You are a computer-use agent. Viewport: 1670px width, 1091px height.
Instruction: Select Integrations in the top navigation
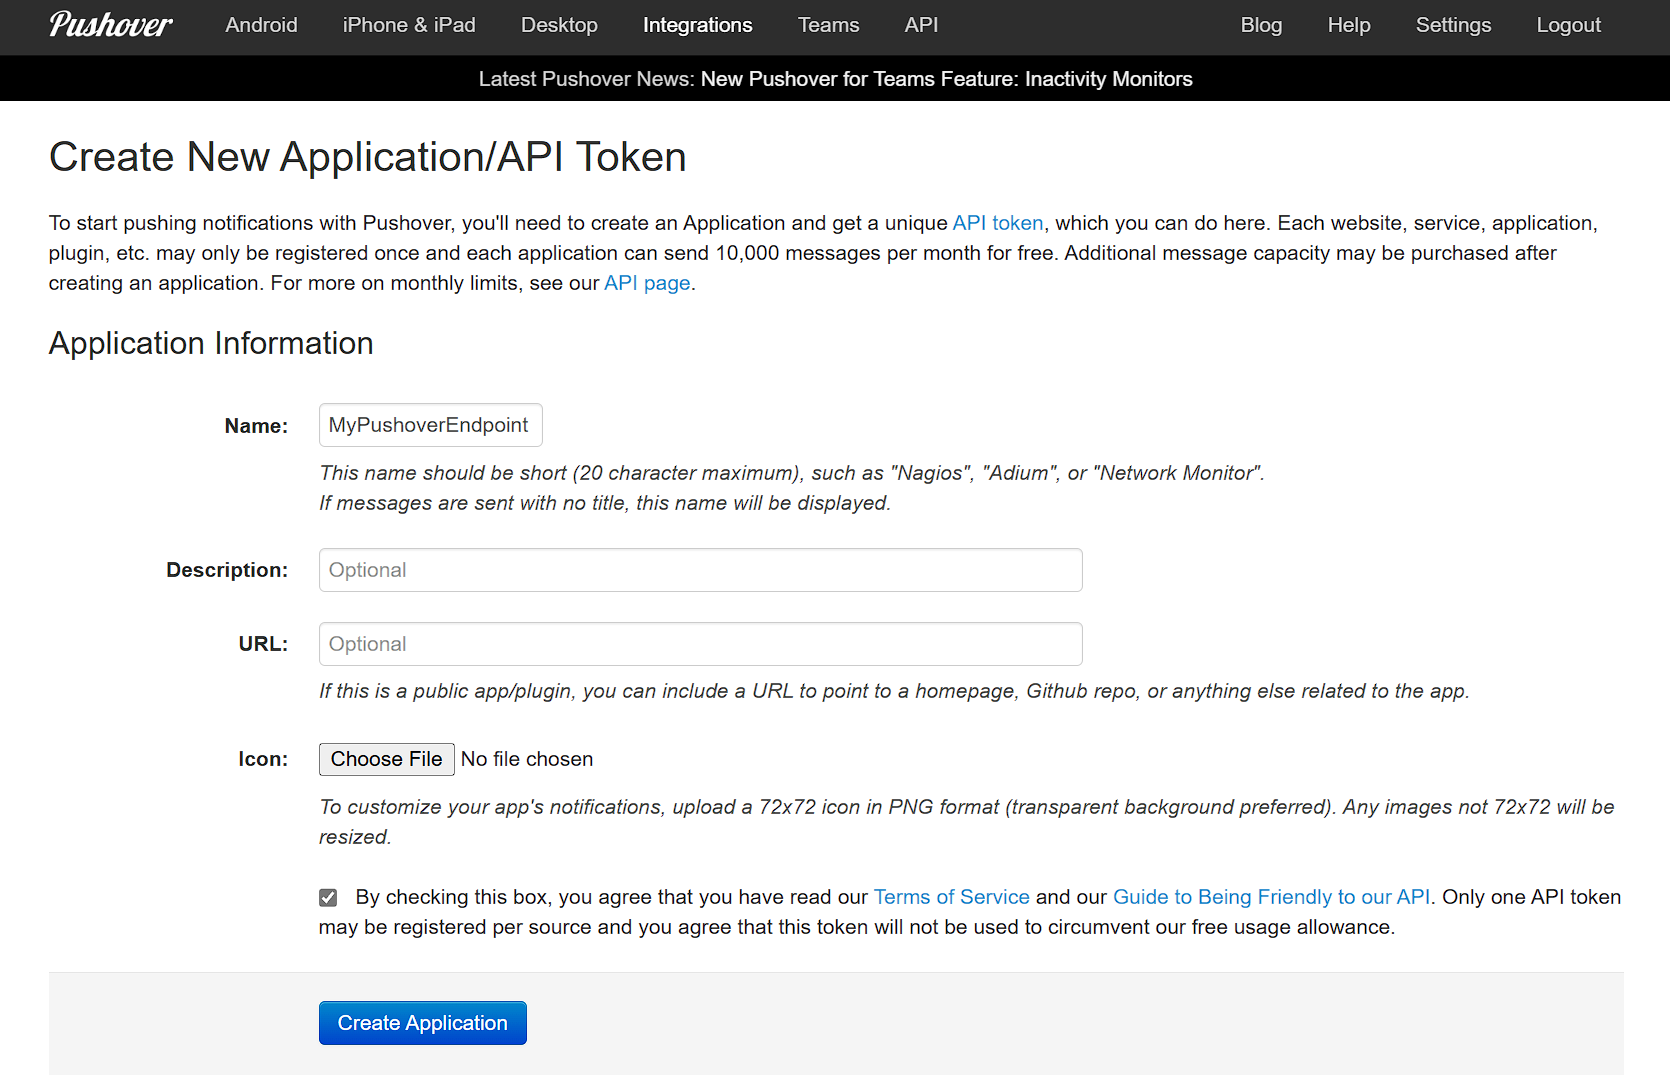coord(697,25)
